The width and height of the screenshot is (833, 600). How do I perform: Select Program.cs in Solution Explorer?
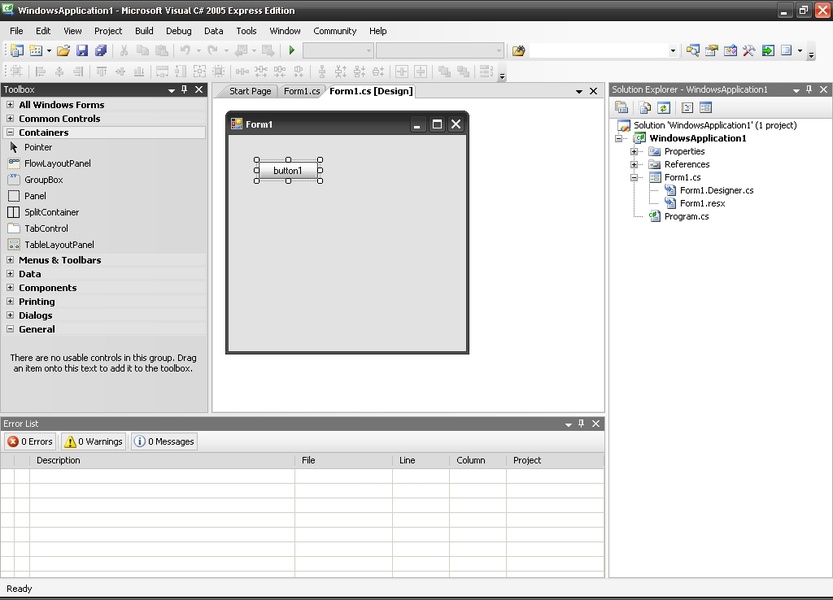coord(686,216)
